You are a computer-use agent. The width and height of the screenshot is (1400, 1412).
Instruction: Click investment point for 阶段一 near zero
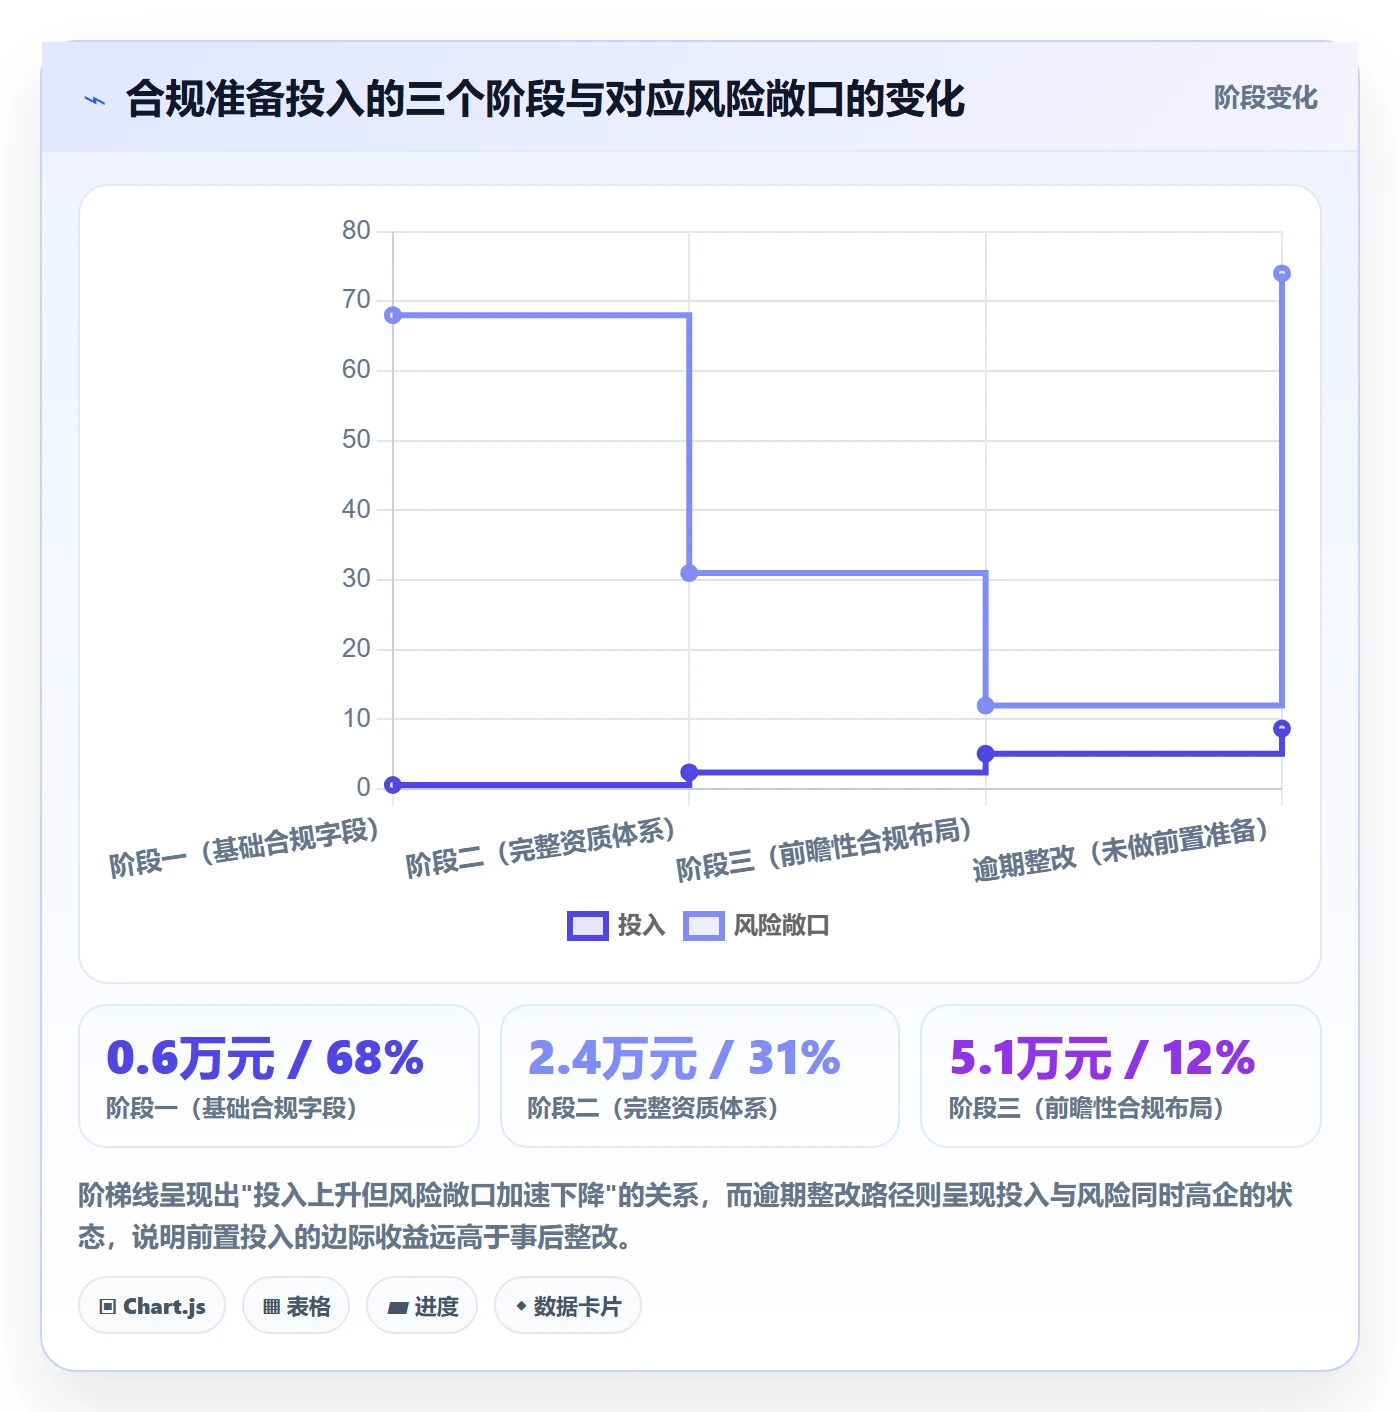(x=393, y=785)
